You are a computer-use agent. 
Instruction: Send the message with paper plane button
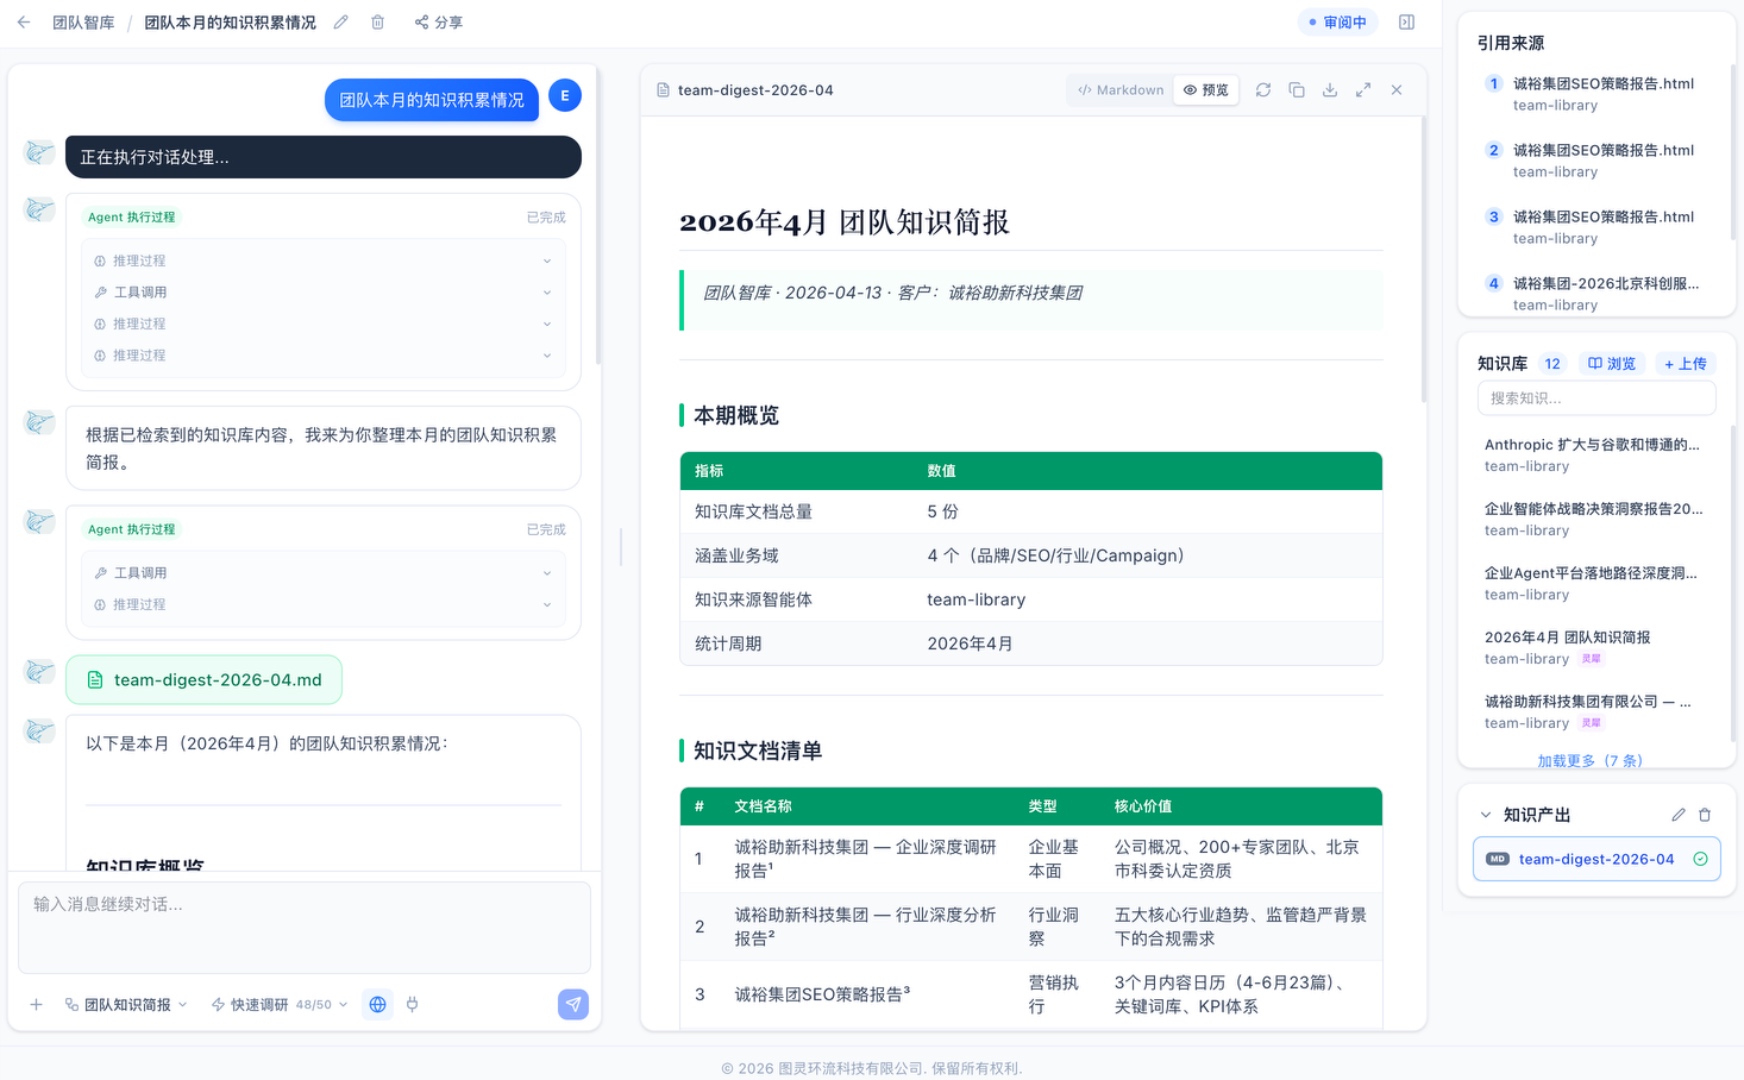tap(573, 1004)
